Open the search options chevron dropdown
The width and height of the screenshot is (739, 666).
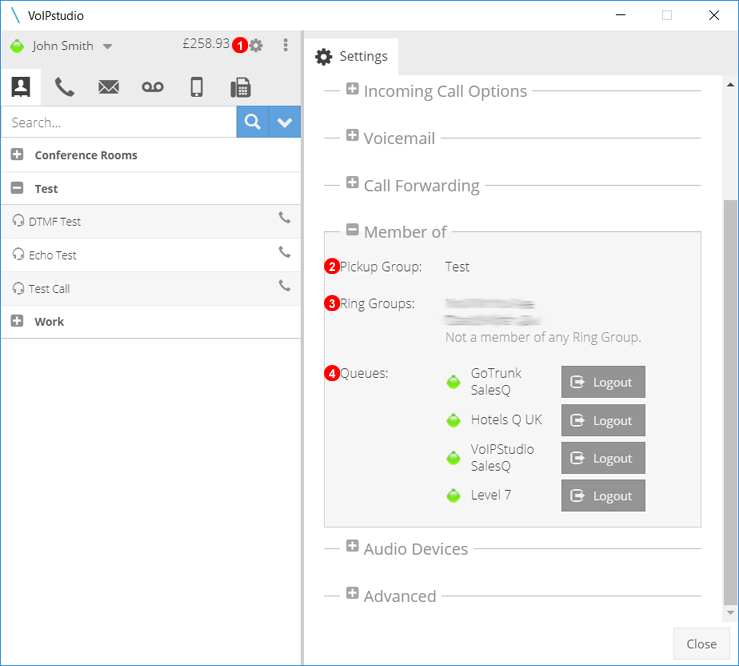coord(285,122)
